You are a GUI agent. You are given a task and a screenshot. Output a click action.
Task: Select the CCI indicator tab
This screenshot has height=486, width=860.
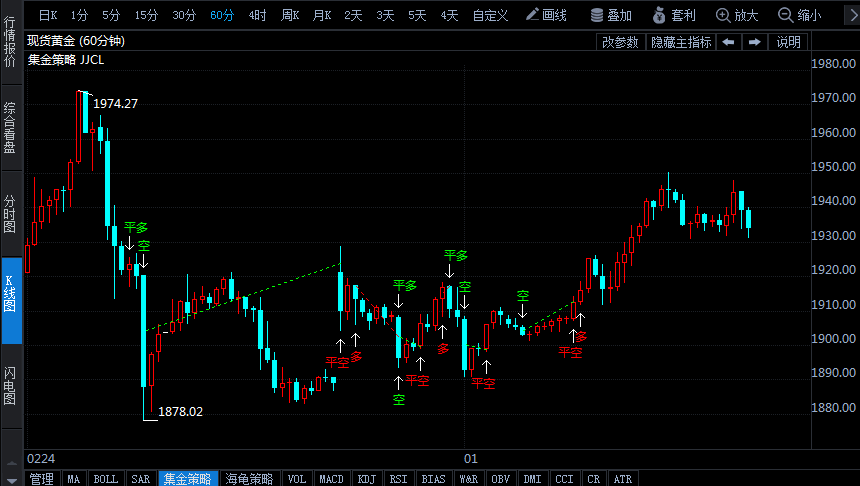(564, 479)
